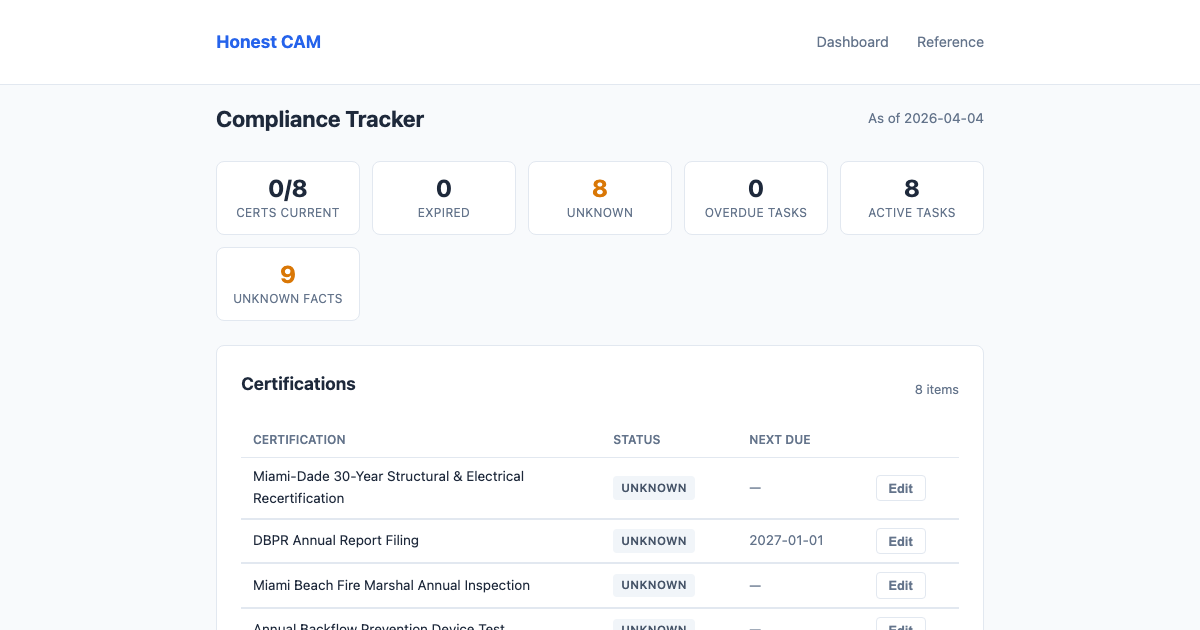Click UNKNOWN status for Fire Marshal inspection
The width and height of the screenshot is (1200, 630).
(654, 585)
